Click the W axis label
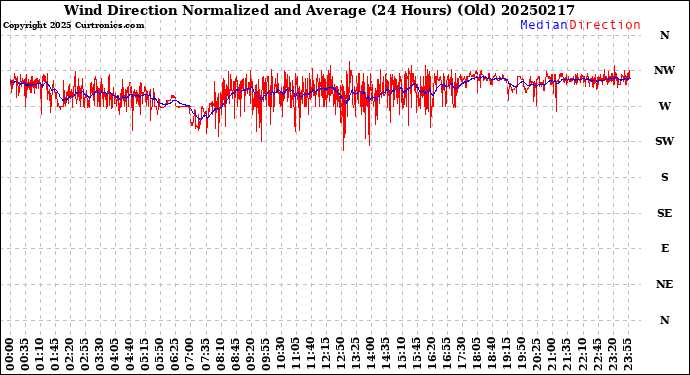690x375 pixels. [x=664, y=106]
